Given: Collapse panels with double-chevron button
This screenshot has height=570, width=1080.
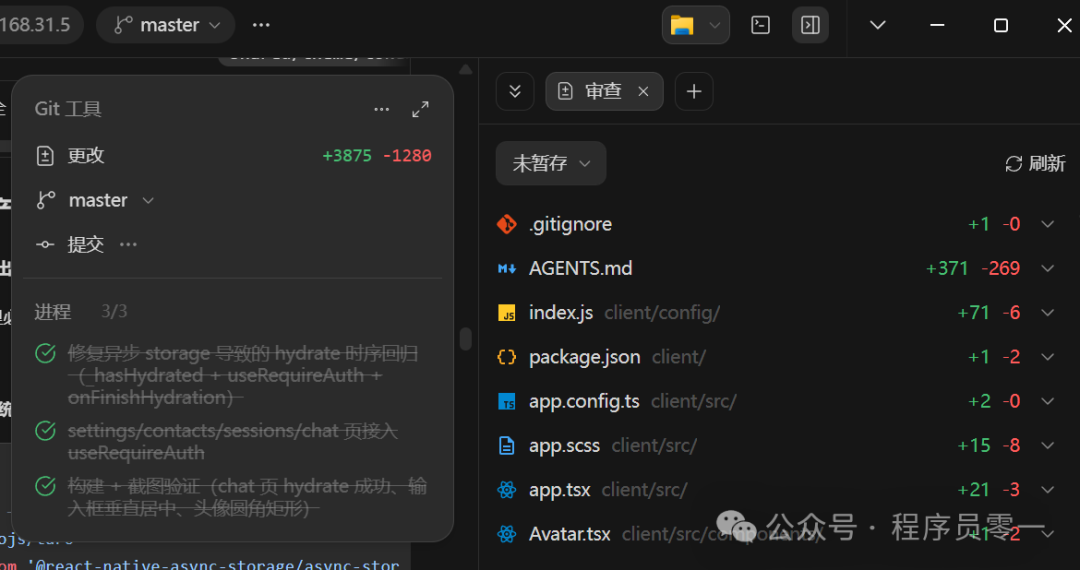Looking at the screenshot, I should click(x=515, y=92).
